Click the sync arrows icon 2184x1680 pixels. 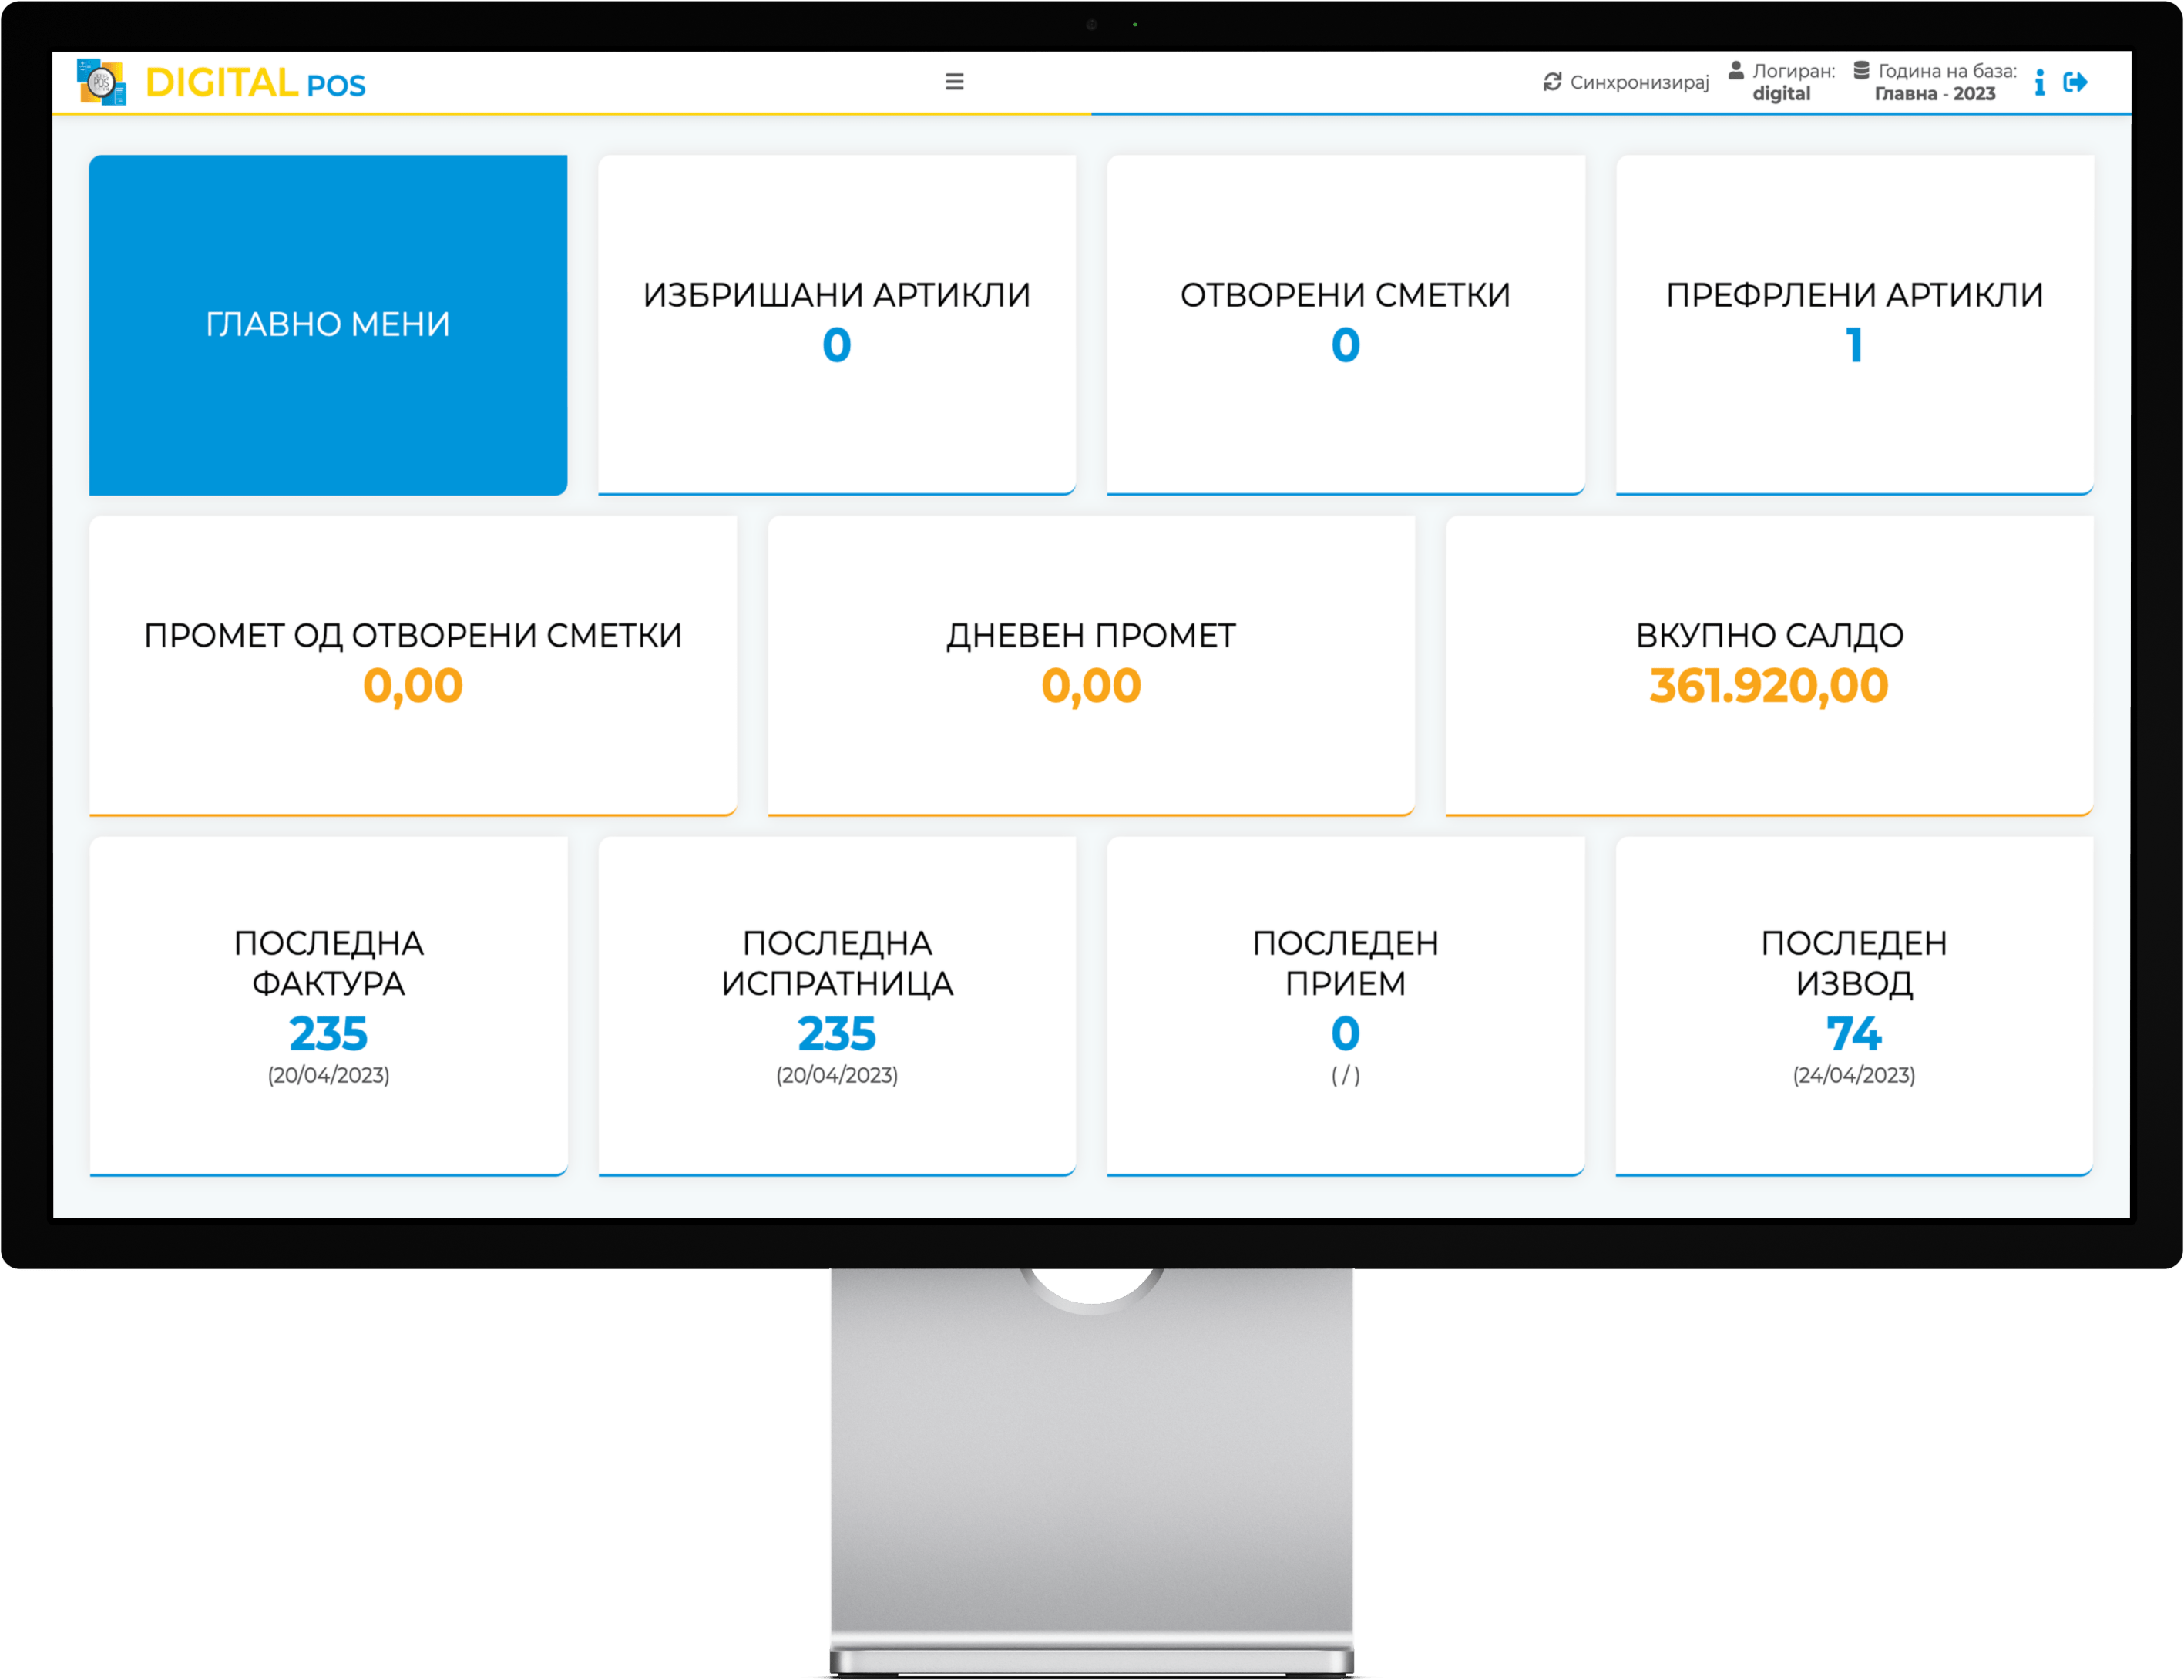[x=1552, y=82]
